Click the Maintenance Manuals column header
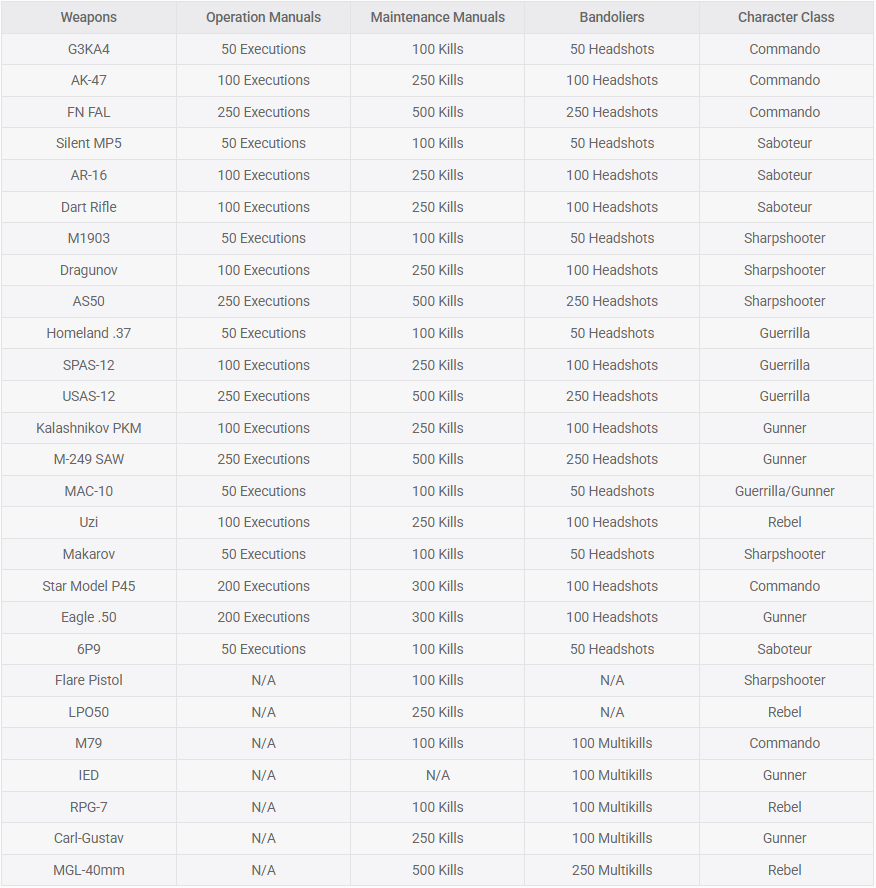The height and width of the screenshot is (888, 876). [438, 17]
